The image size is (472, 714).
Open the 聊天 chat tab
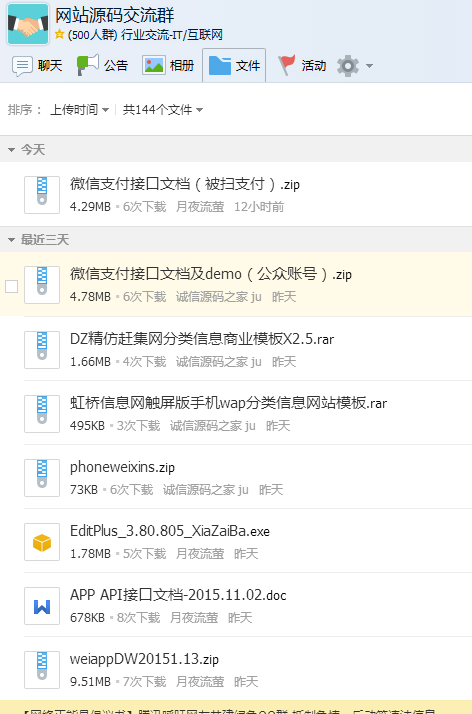point(37,66)
